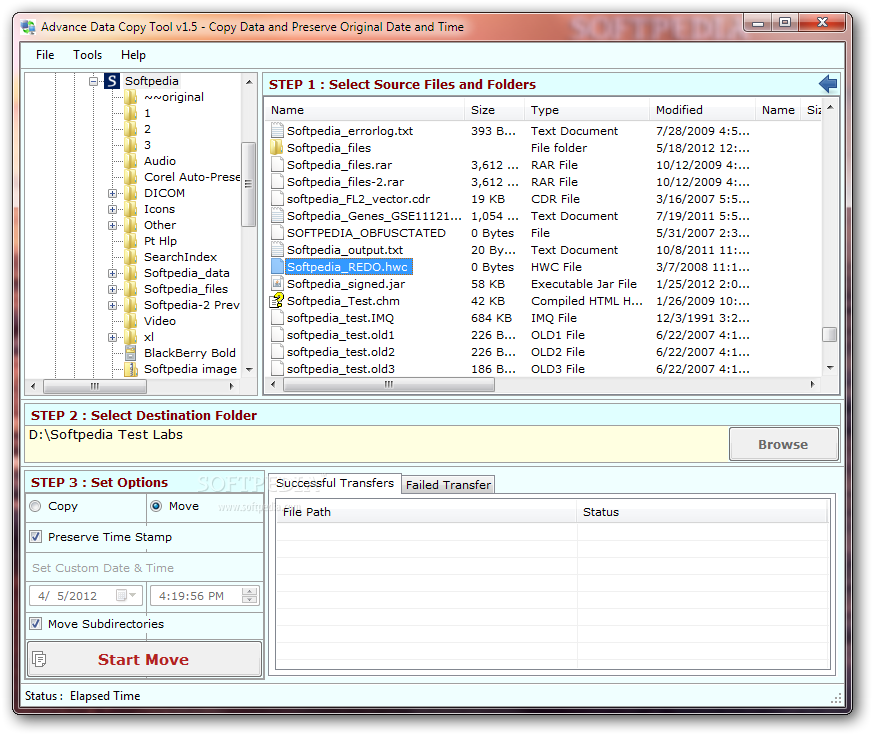
Task: Click the softpedia_test.IMQ file icon
Action: [x=277, y=318]
